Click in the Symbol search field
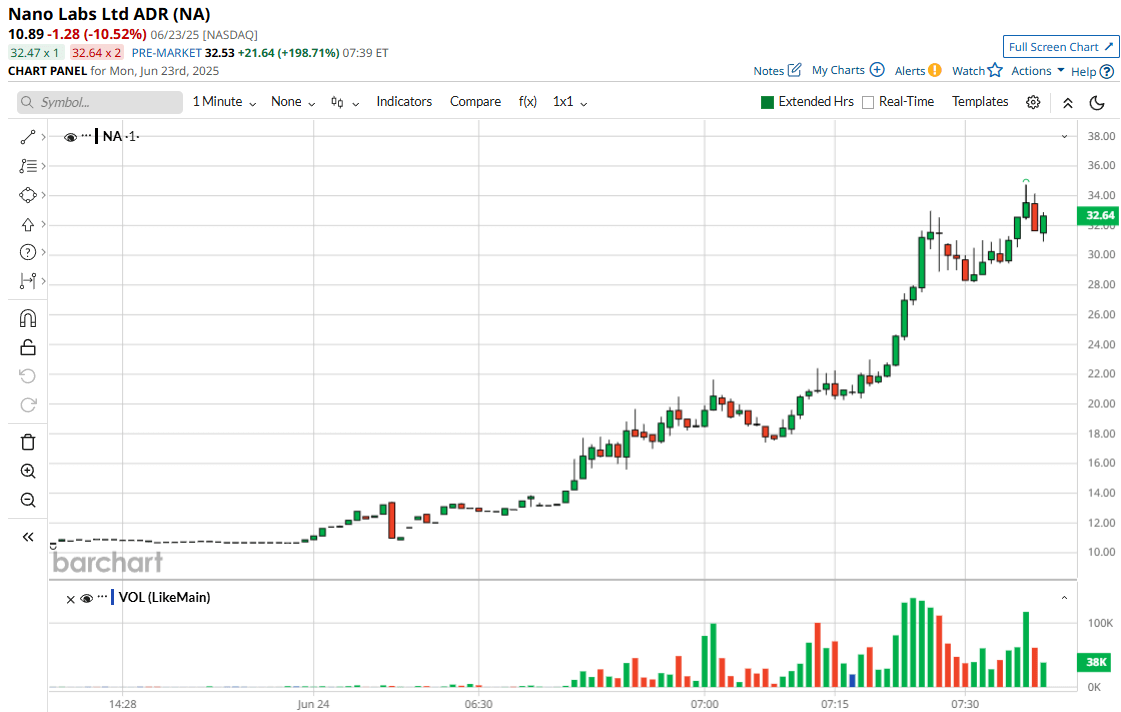Image resolution: width=1121 pixels, height=712 pixels. [100, 102]
